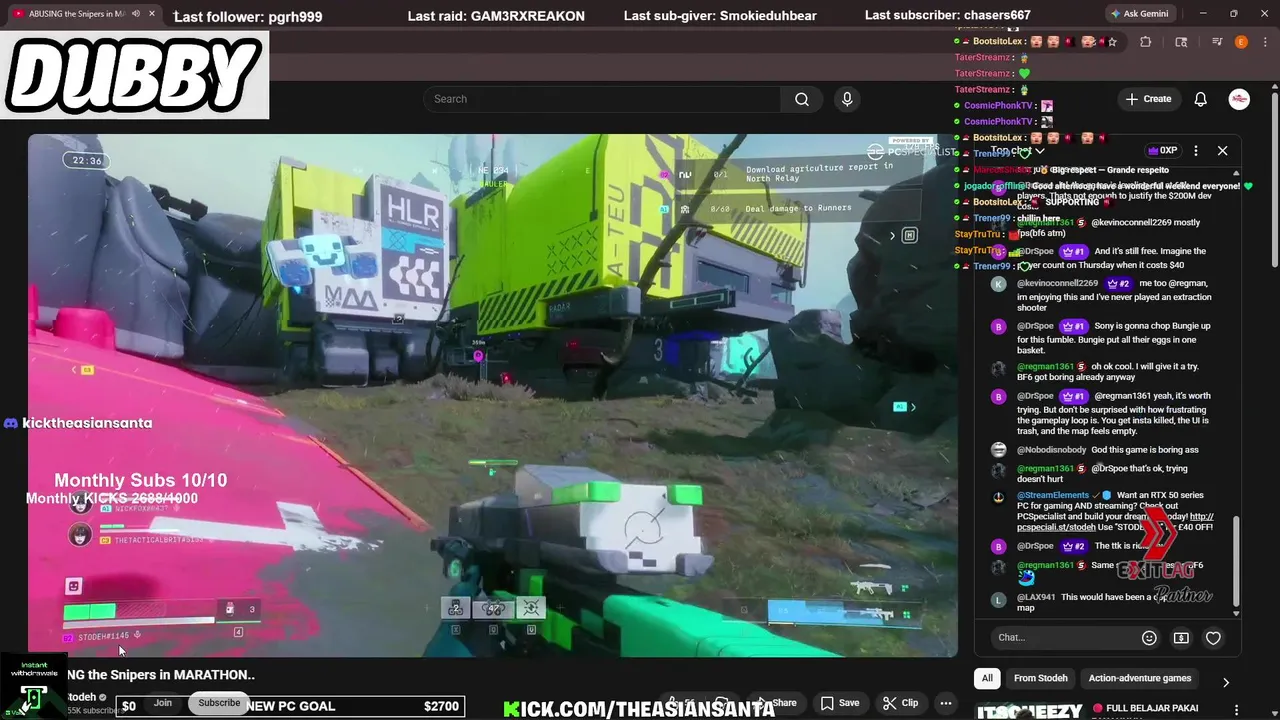Click Ask Gemini in browser title bar
This screenshot has width=1280, height=720.
[1143, 14]
